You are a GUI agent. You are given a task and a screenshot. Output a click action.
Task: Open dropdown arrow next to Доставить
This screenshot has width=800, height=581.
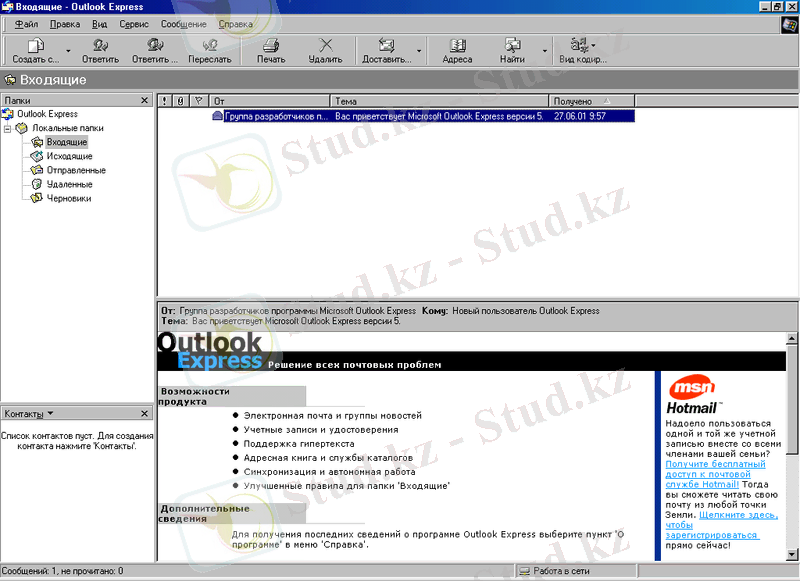pyautogui.click(x=419, y=50)
